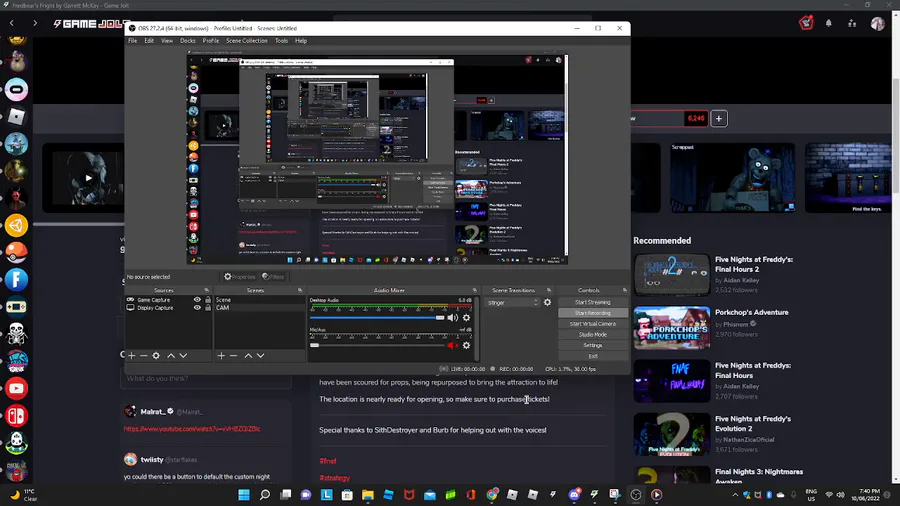900x506 pixels.
Task: Open Malrat's YouTube link in comments
Action: 192,429
